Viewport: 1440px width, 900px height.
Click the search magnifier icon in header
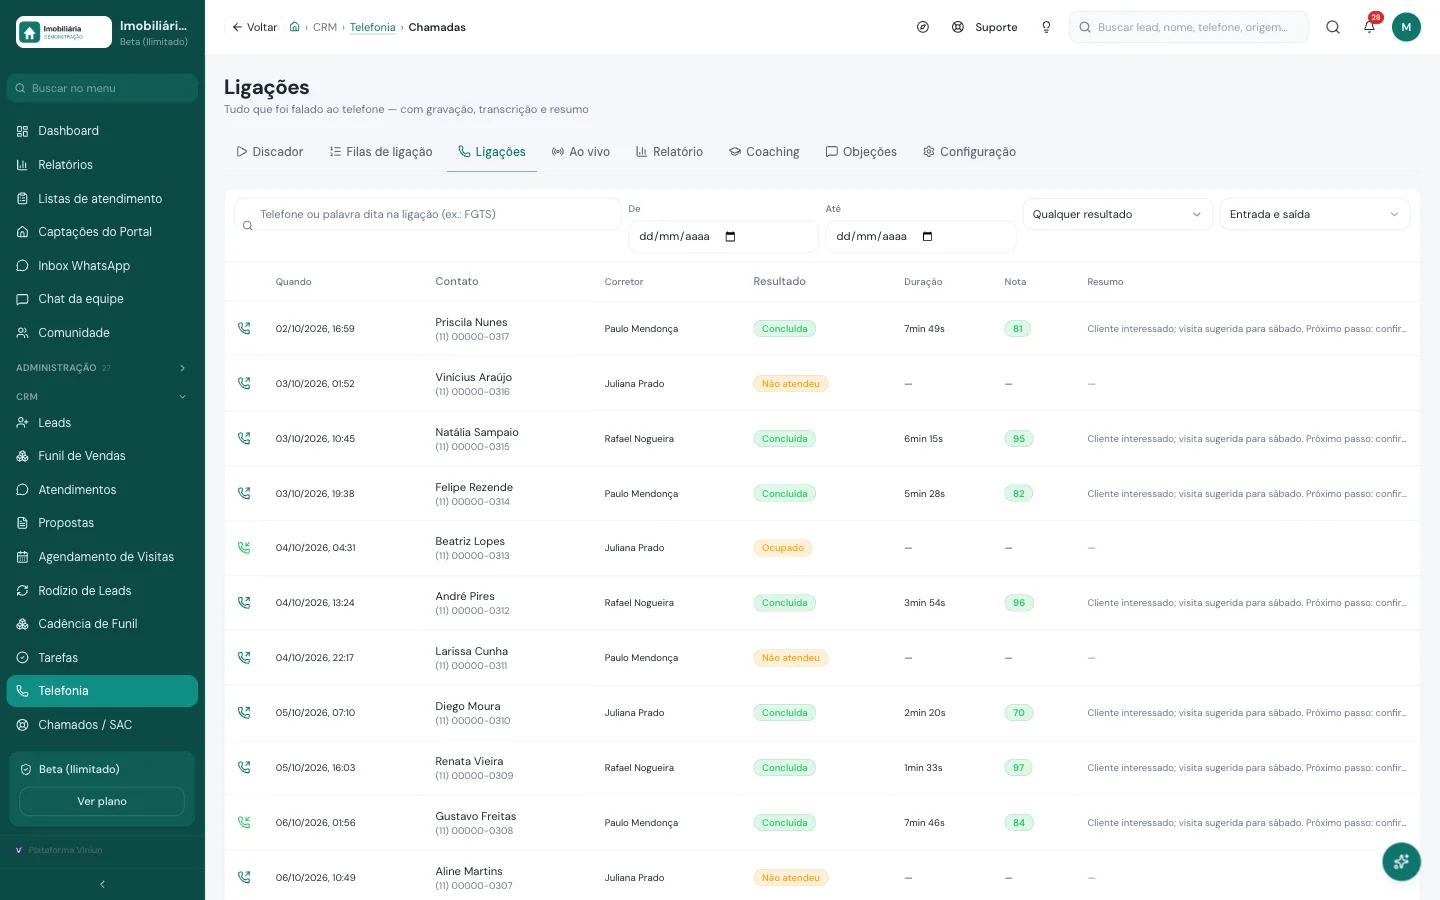point(1333,27)
